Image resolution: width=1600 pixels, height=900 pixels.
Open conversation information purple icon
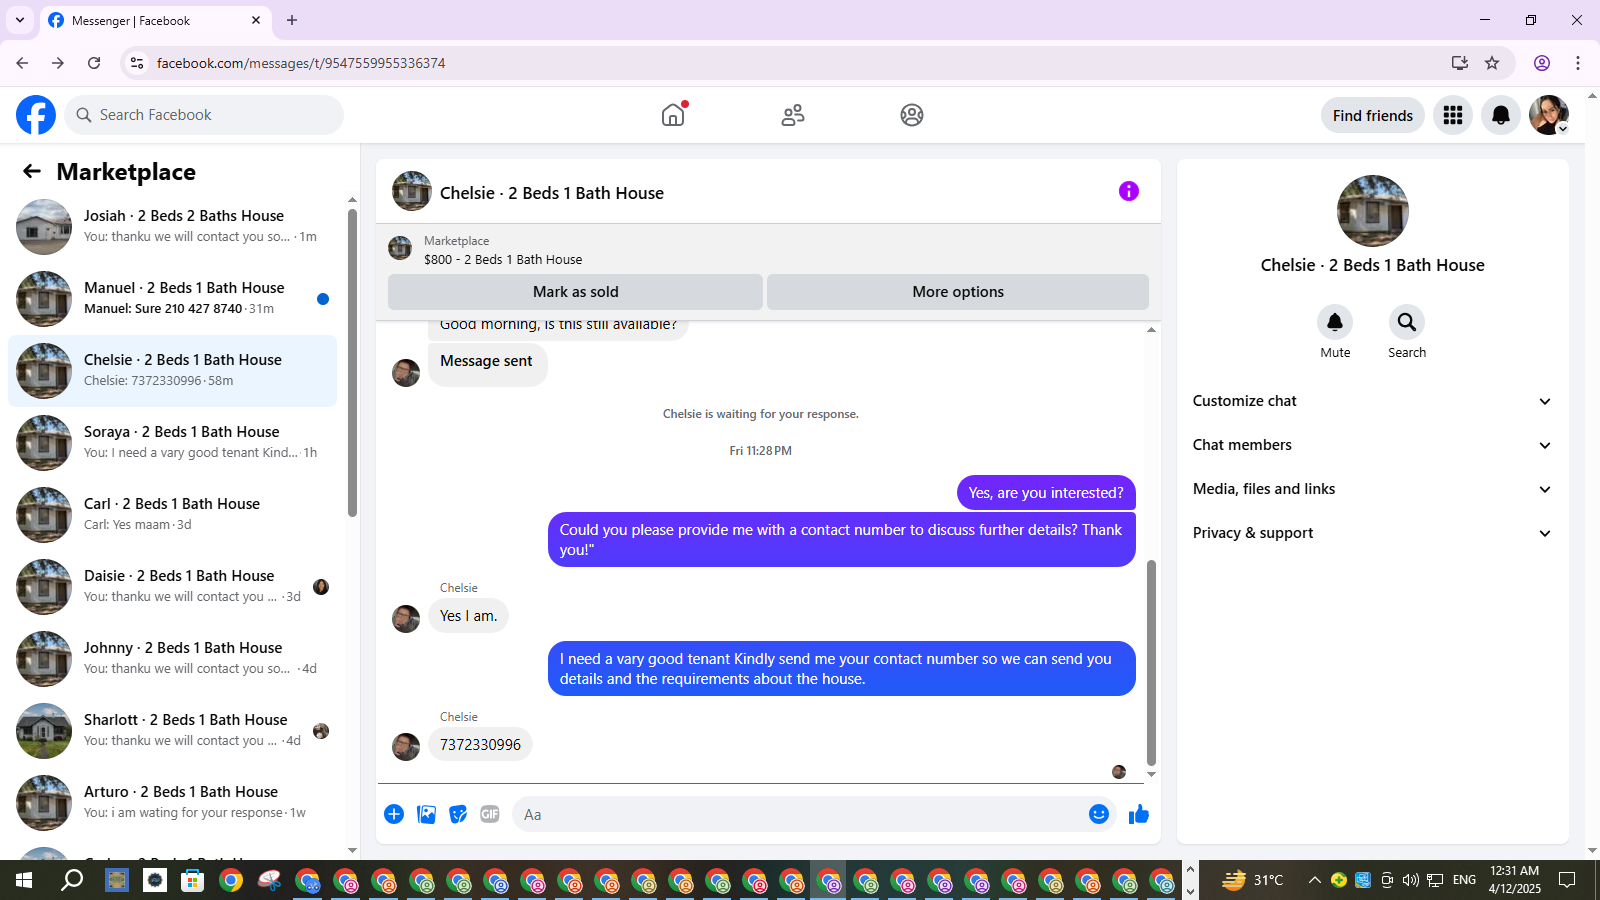tap(1129, 191)
